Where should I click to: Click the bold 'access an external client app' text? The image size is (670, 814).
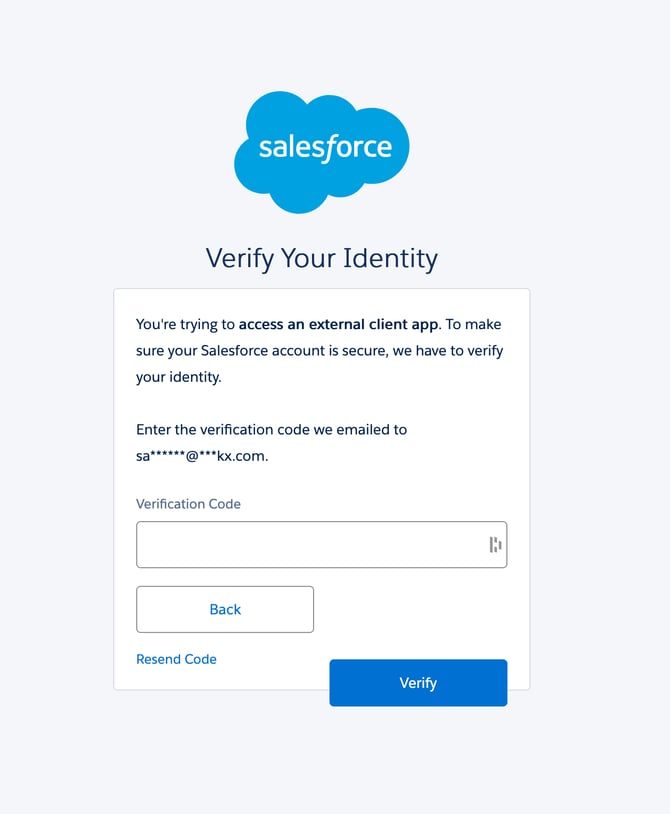[x=338, y=324]
